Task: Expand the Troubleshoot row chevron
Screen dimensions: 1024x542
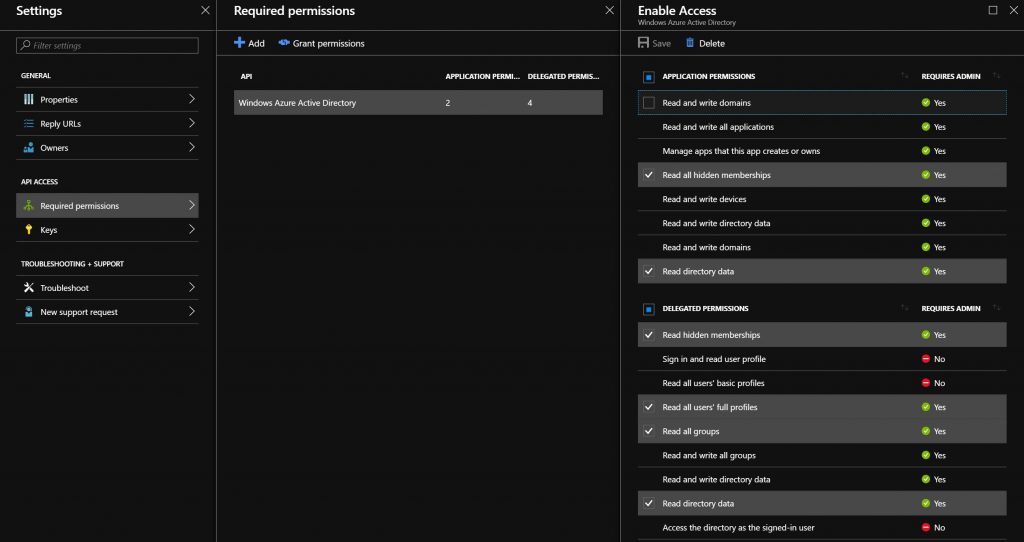Action: [x=191, y=287]
